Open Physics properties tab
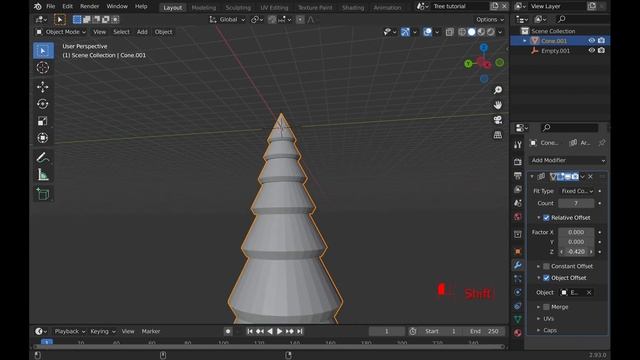Viewport: 640px width, 360px height. [518, 292]
